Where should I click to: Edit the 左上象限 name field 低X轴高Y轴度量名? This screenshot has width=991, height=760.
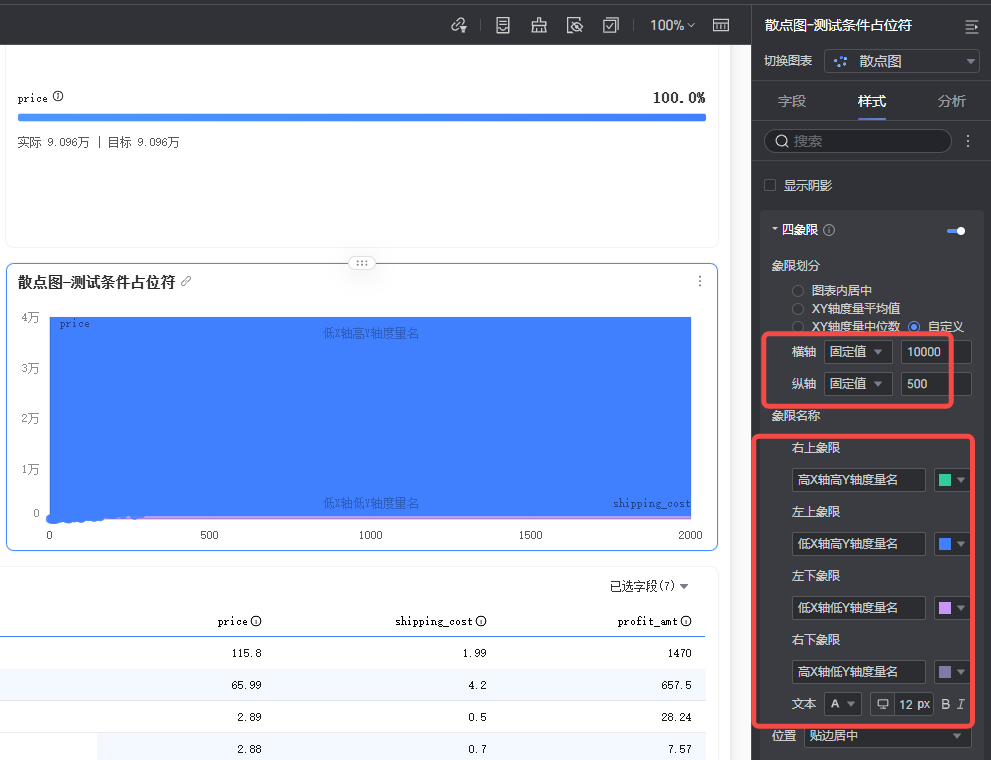[x=858, y=544]
